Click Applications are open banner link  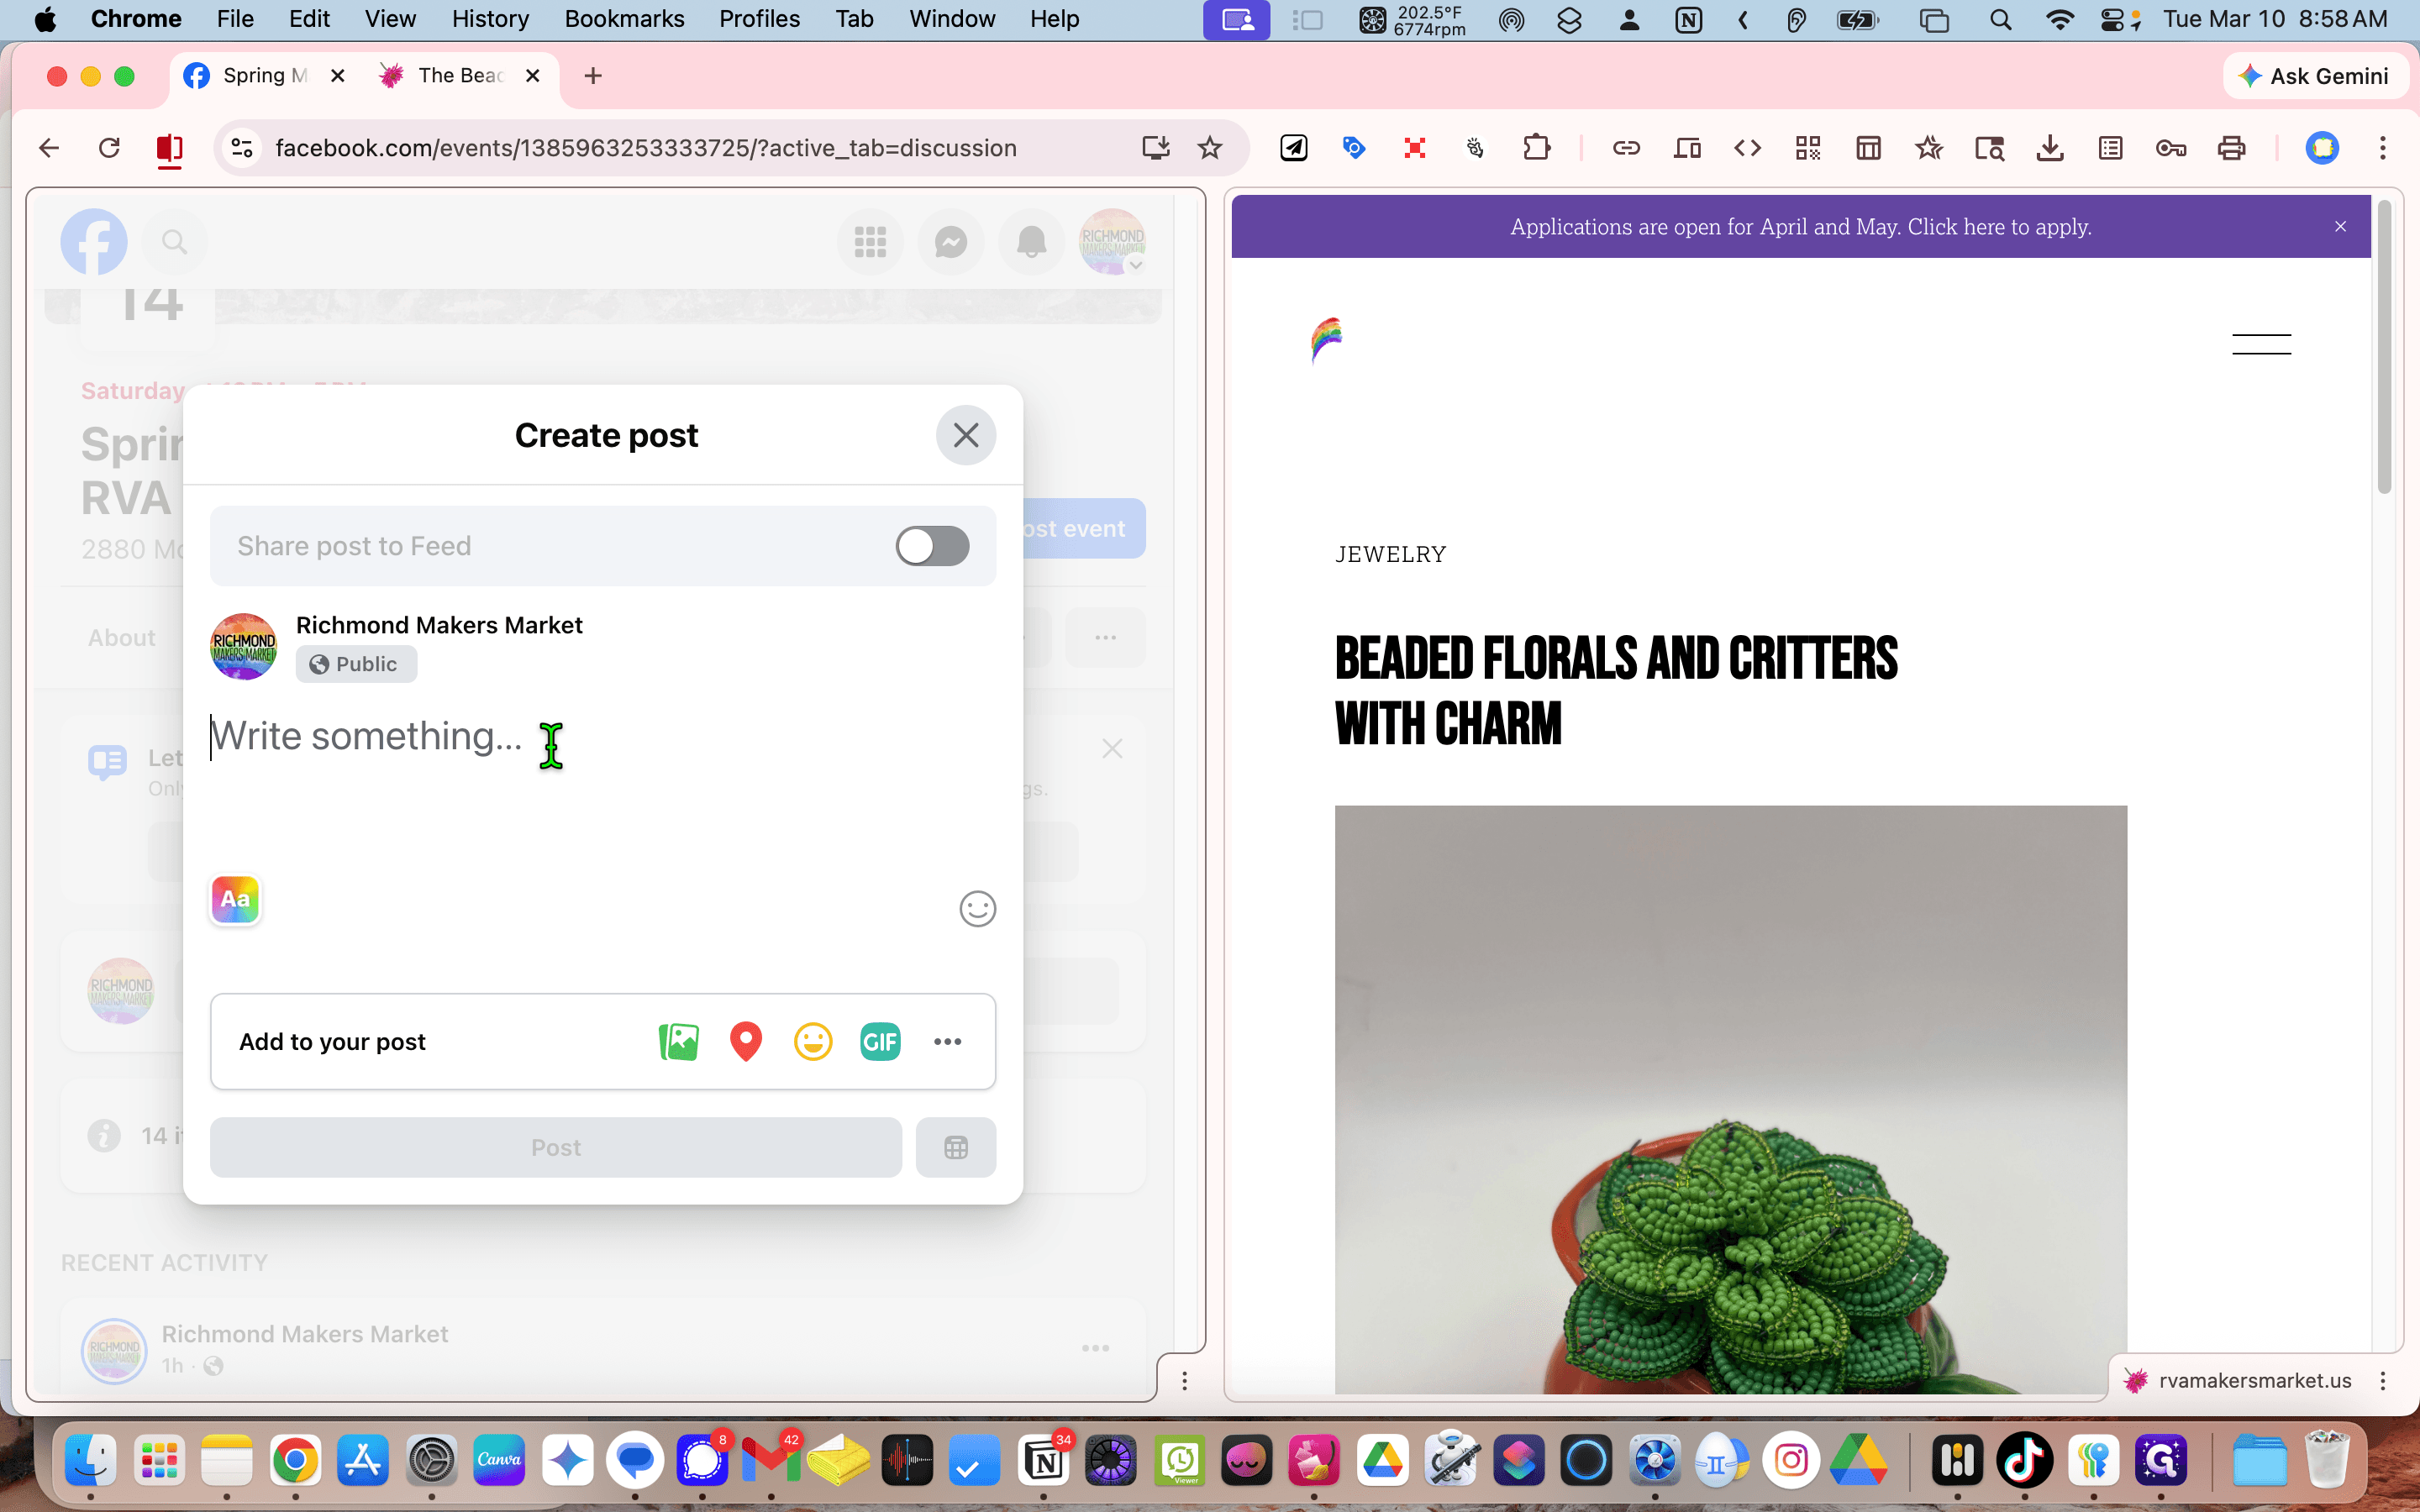coord(1800,227)
